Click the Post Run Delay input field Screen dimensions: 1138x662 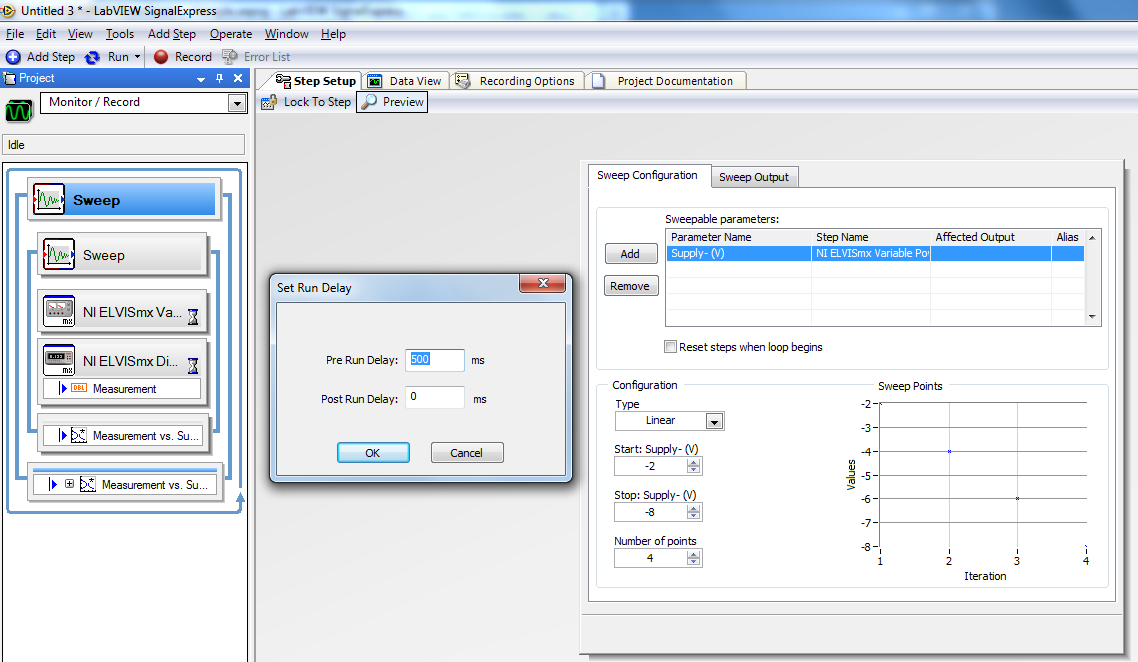click(x=435, y=397)
